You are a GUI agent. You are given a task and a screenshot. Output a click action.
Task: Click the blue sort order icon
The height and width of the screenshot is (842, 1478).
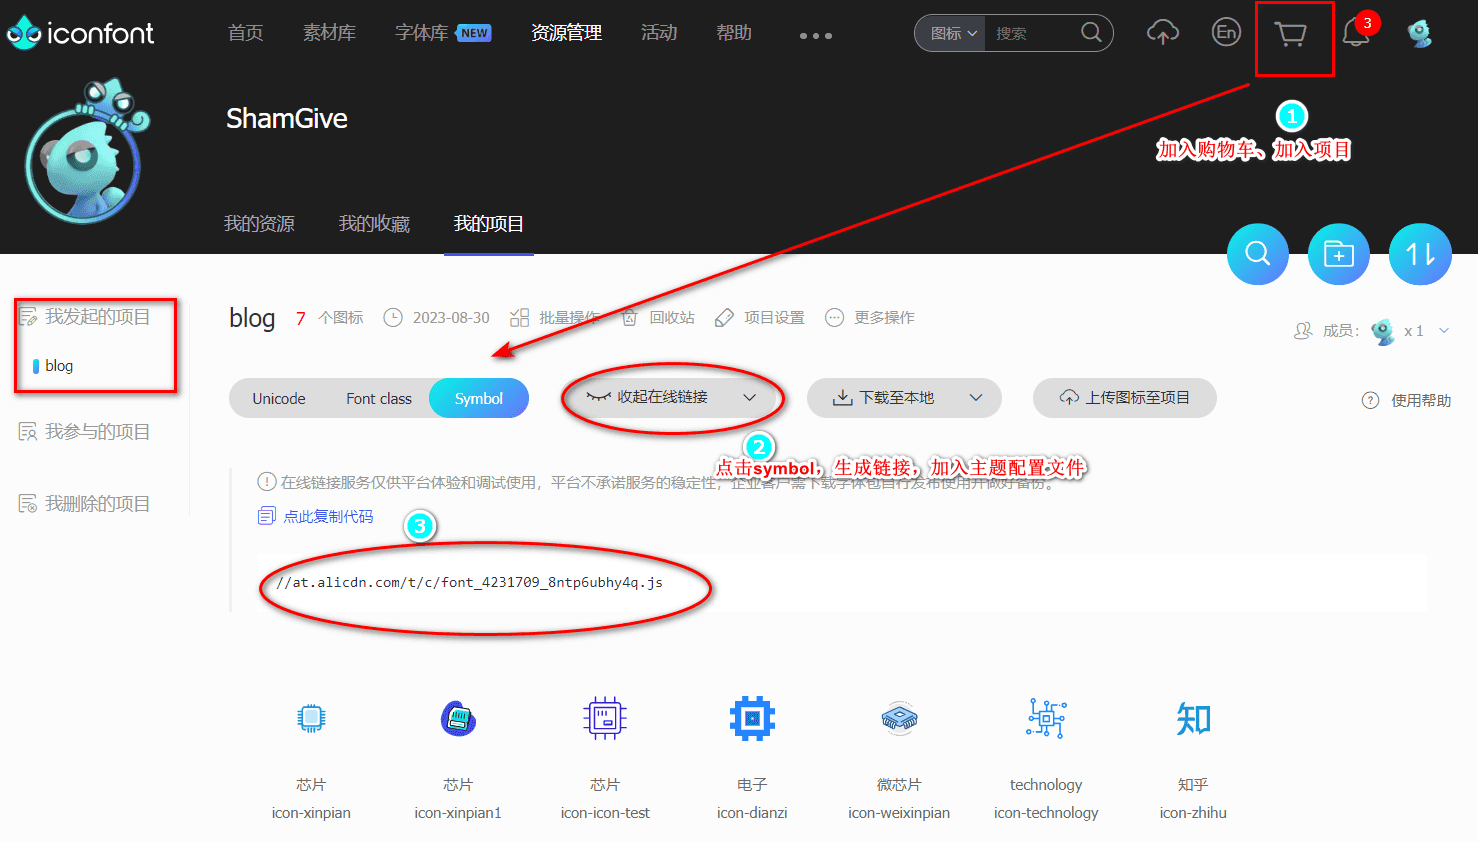coord(1419,254)
